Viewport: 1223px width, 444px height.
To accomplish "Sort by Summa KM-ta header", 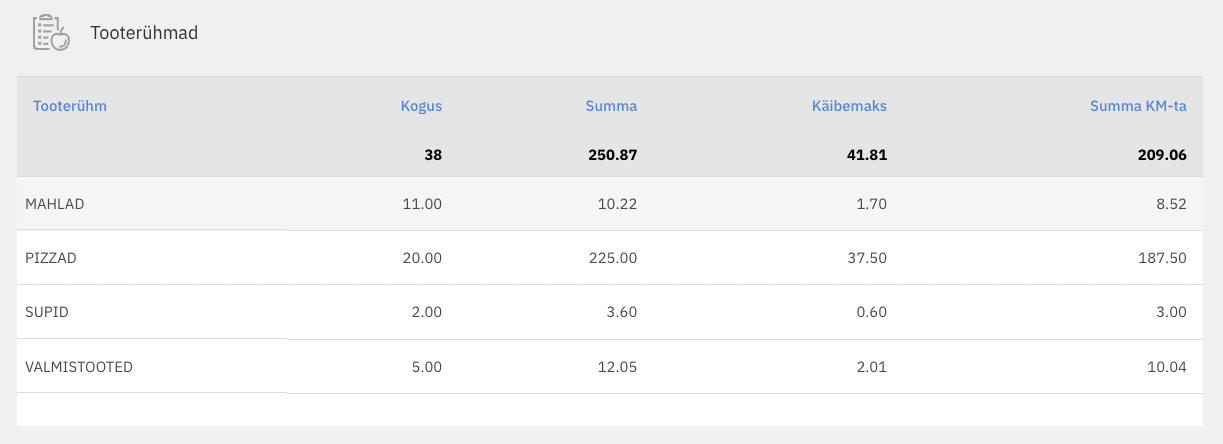I will (x=1138, y=106).
